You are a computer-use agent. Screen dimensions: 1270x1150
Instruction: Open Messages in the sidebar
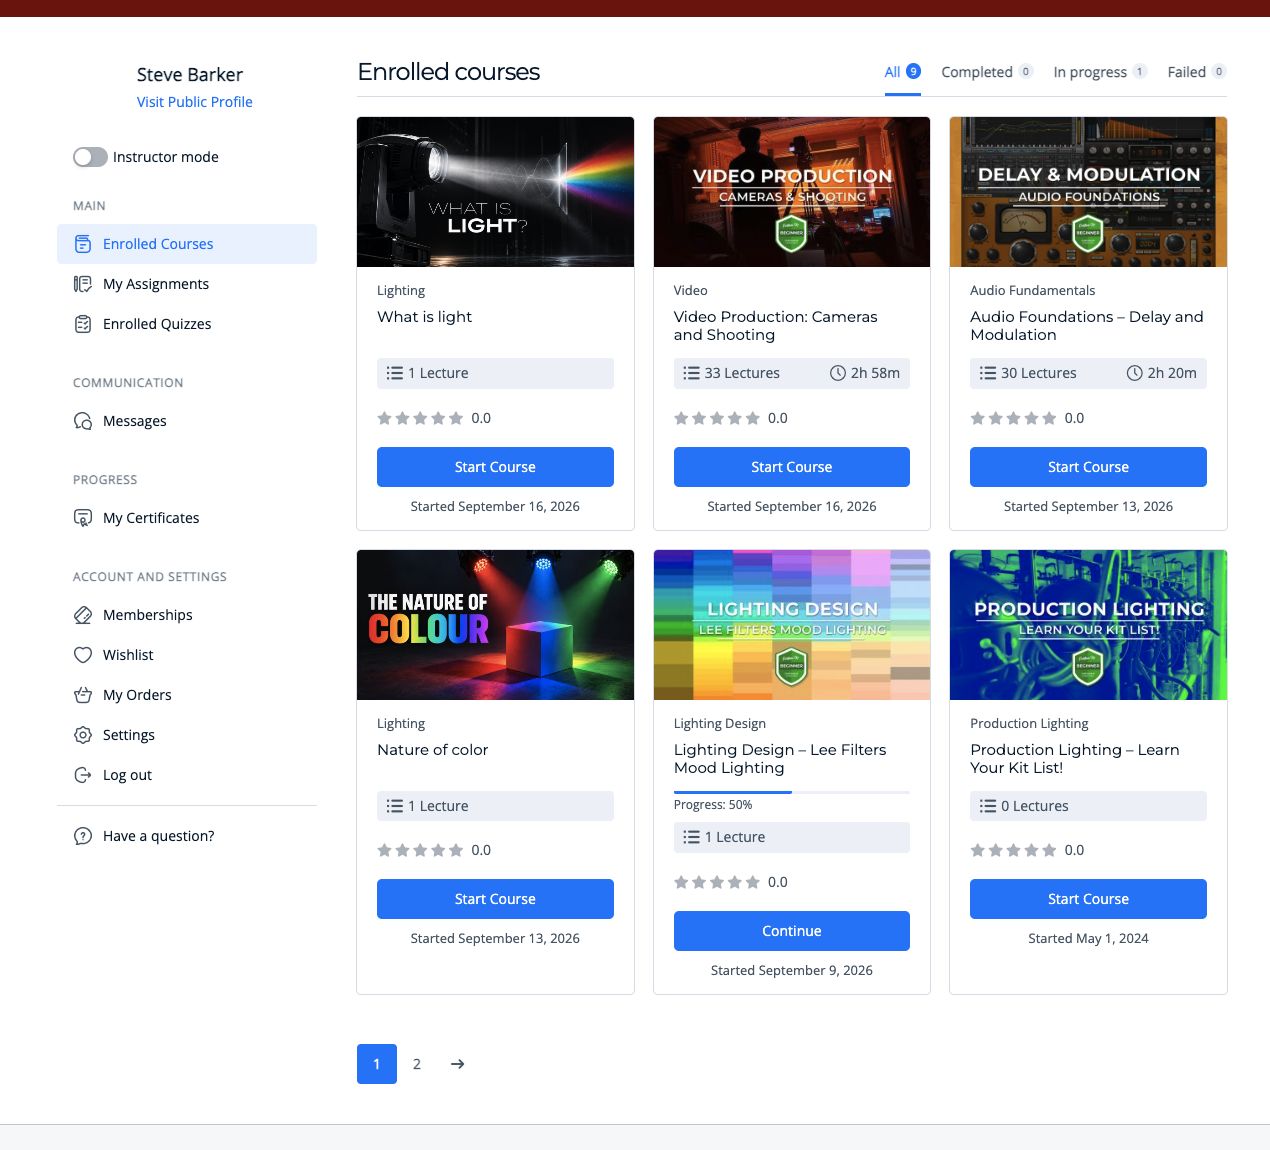(187, 421)
